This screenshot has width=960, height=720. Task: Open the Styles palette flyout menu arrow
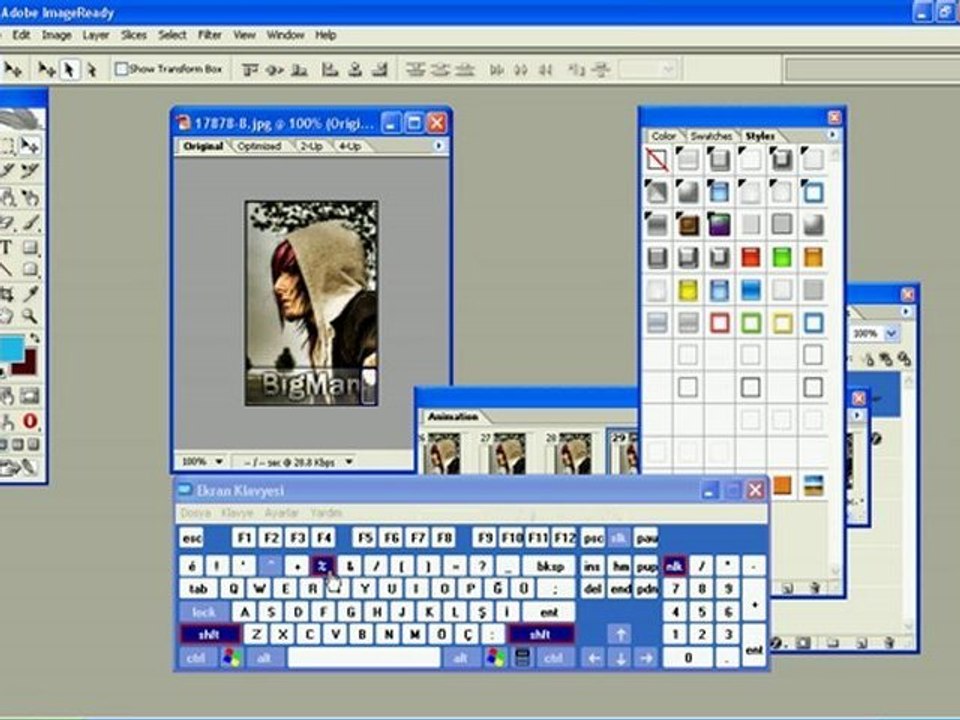tap(832, 135)
